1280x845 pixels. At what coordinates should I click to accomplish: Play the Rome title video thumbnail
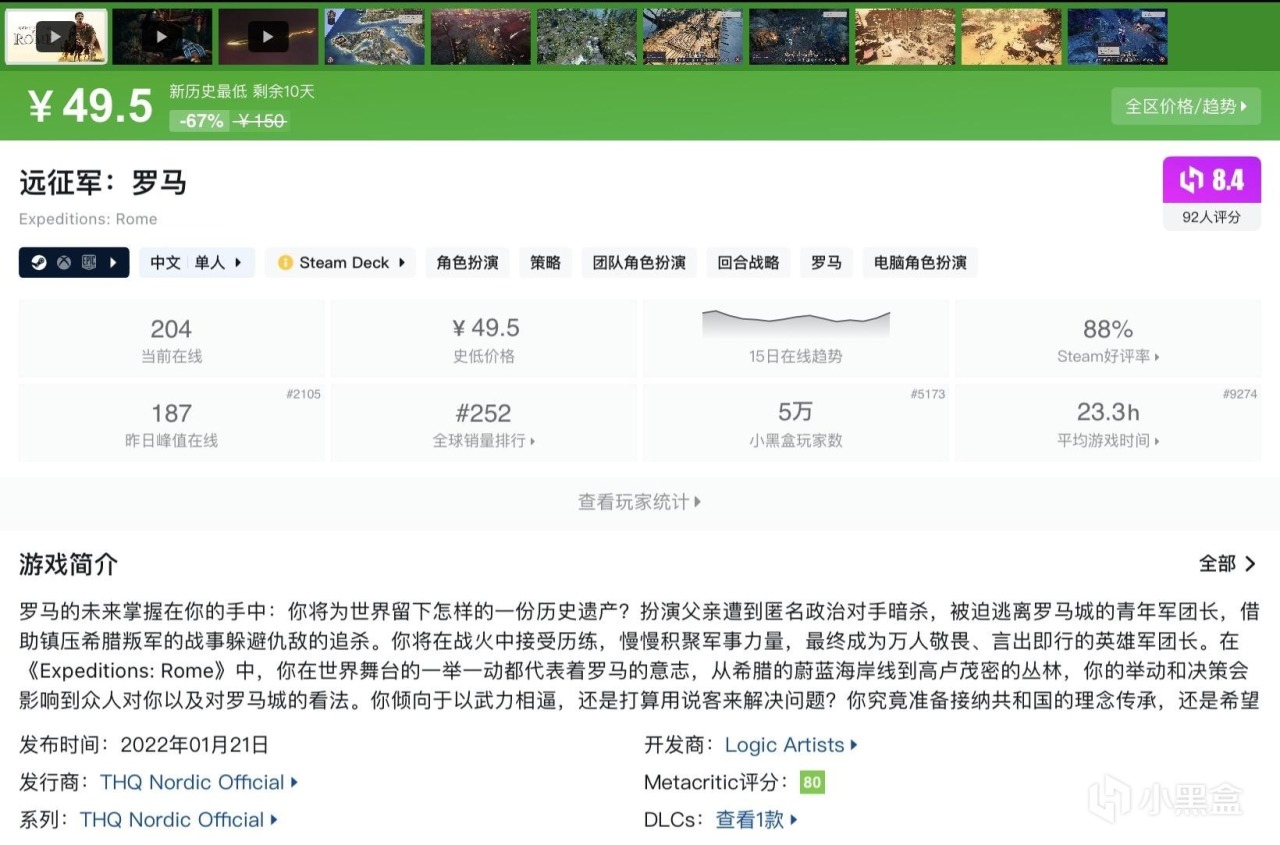[56, 37]
